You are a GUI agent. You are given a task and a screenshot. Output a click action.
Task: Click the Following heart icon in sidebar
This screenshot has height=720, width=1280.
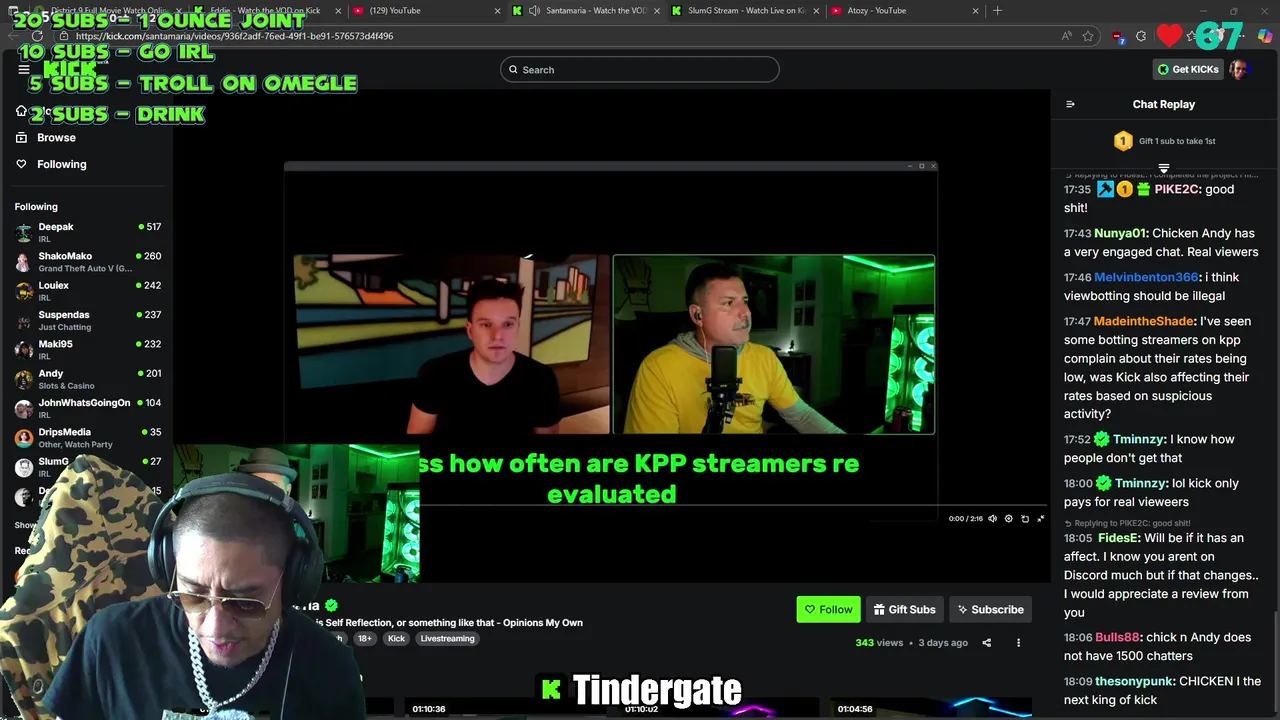coord(21,164)
